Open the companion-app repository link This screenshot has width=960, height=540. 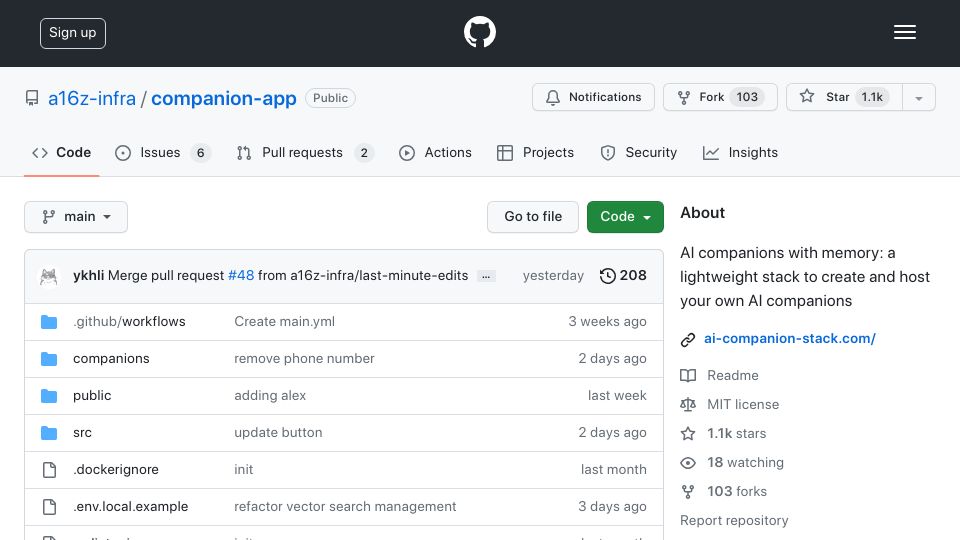224,98
